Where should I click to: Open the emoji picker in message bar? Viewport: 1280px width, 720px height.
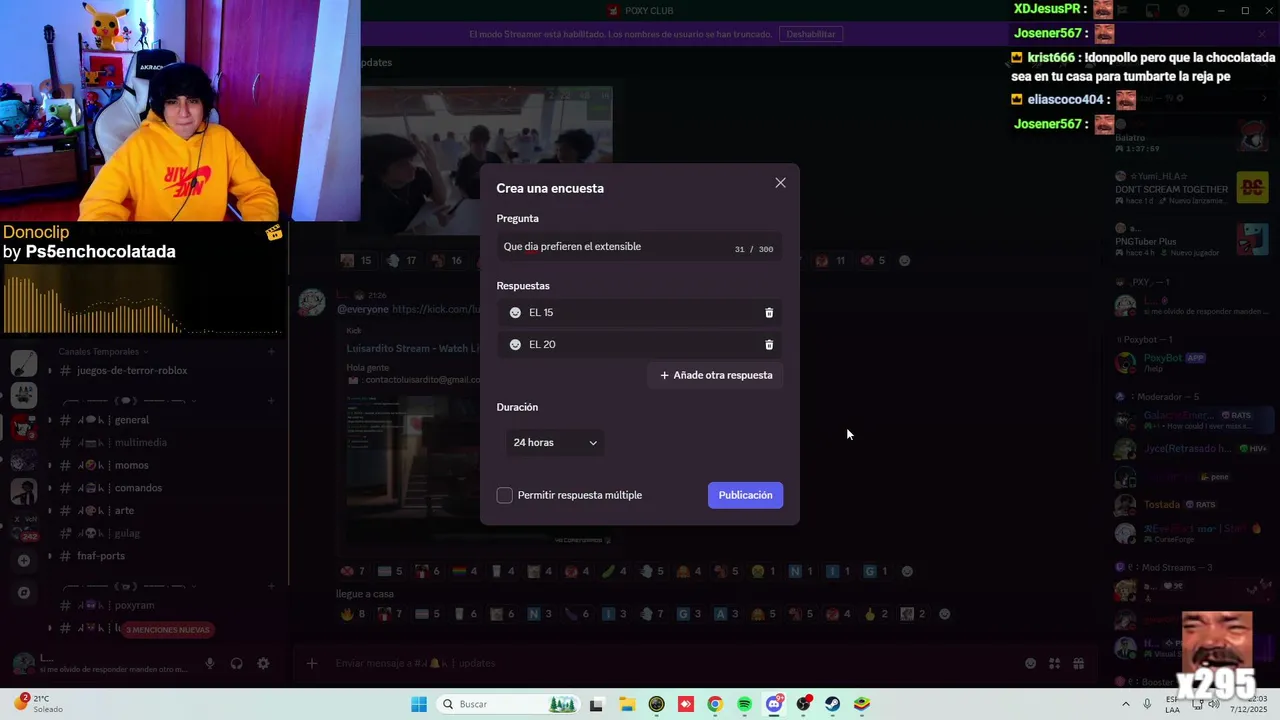point(1030,663)
